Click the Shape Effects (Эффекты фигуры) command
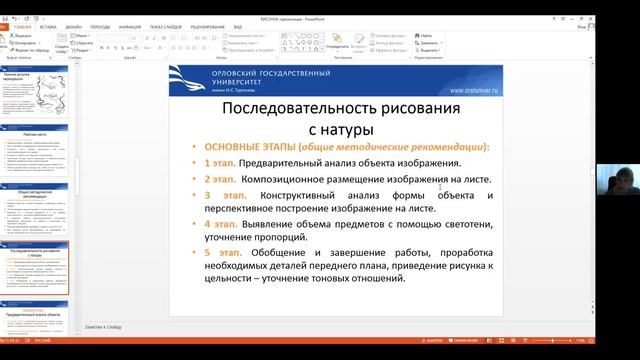 tap(389, 50)
